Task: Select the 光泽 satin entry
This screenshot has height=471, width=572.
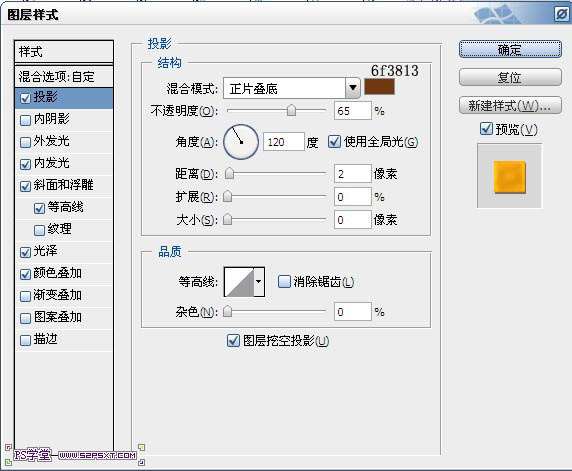Action: (x=64, y=252)
